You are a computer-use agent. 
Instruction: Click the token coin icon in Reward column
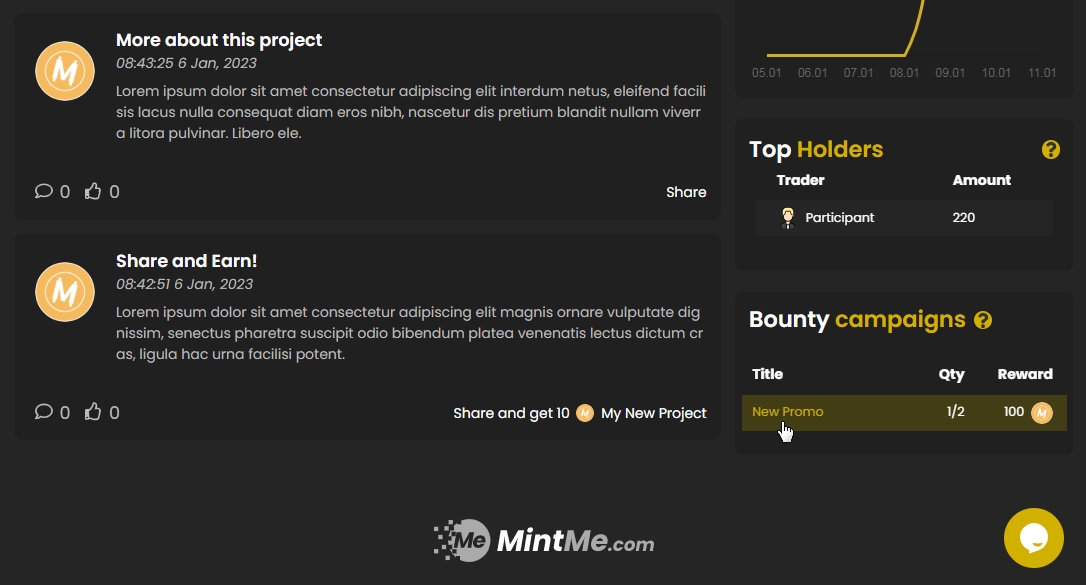click(1042, 413)
